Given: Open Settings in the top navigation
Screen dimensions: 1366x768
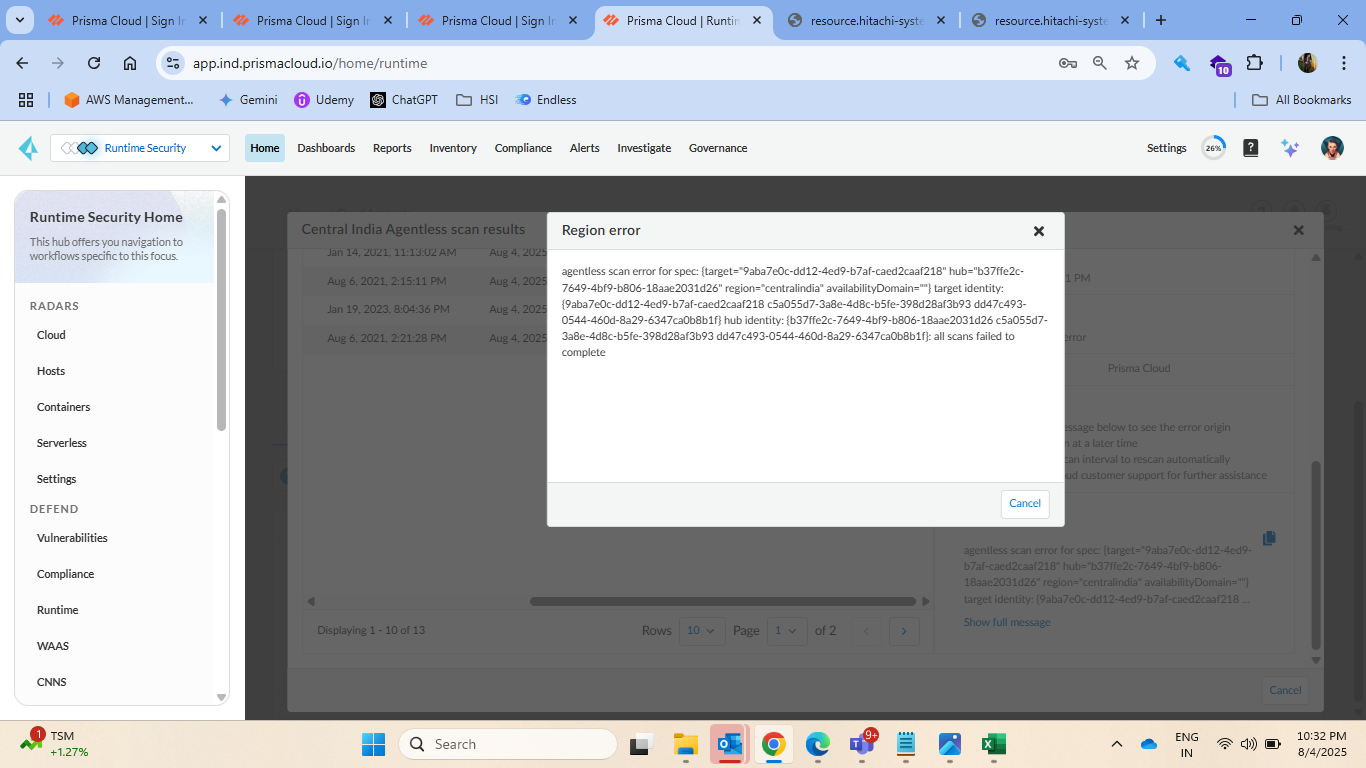Looking at the screenshot, I should click(x=1166, y=148).
